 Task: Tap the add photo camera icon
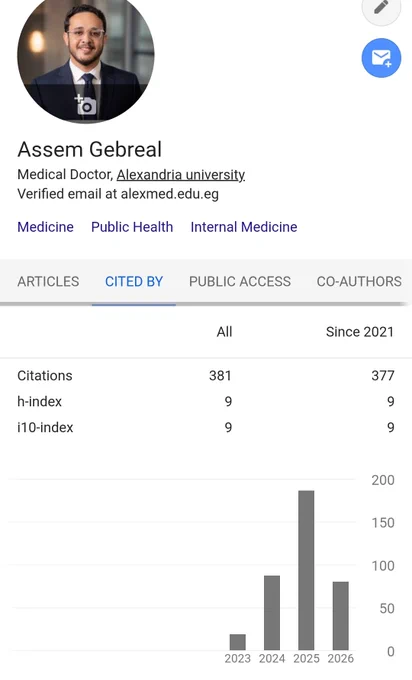point(85,104)
